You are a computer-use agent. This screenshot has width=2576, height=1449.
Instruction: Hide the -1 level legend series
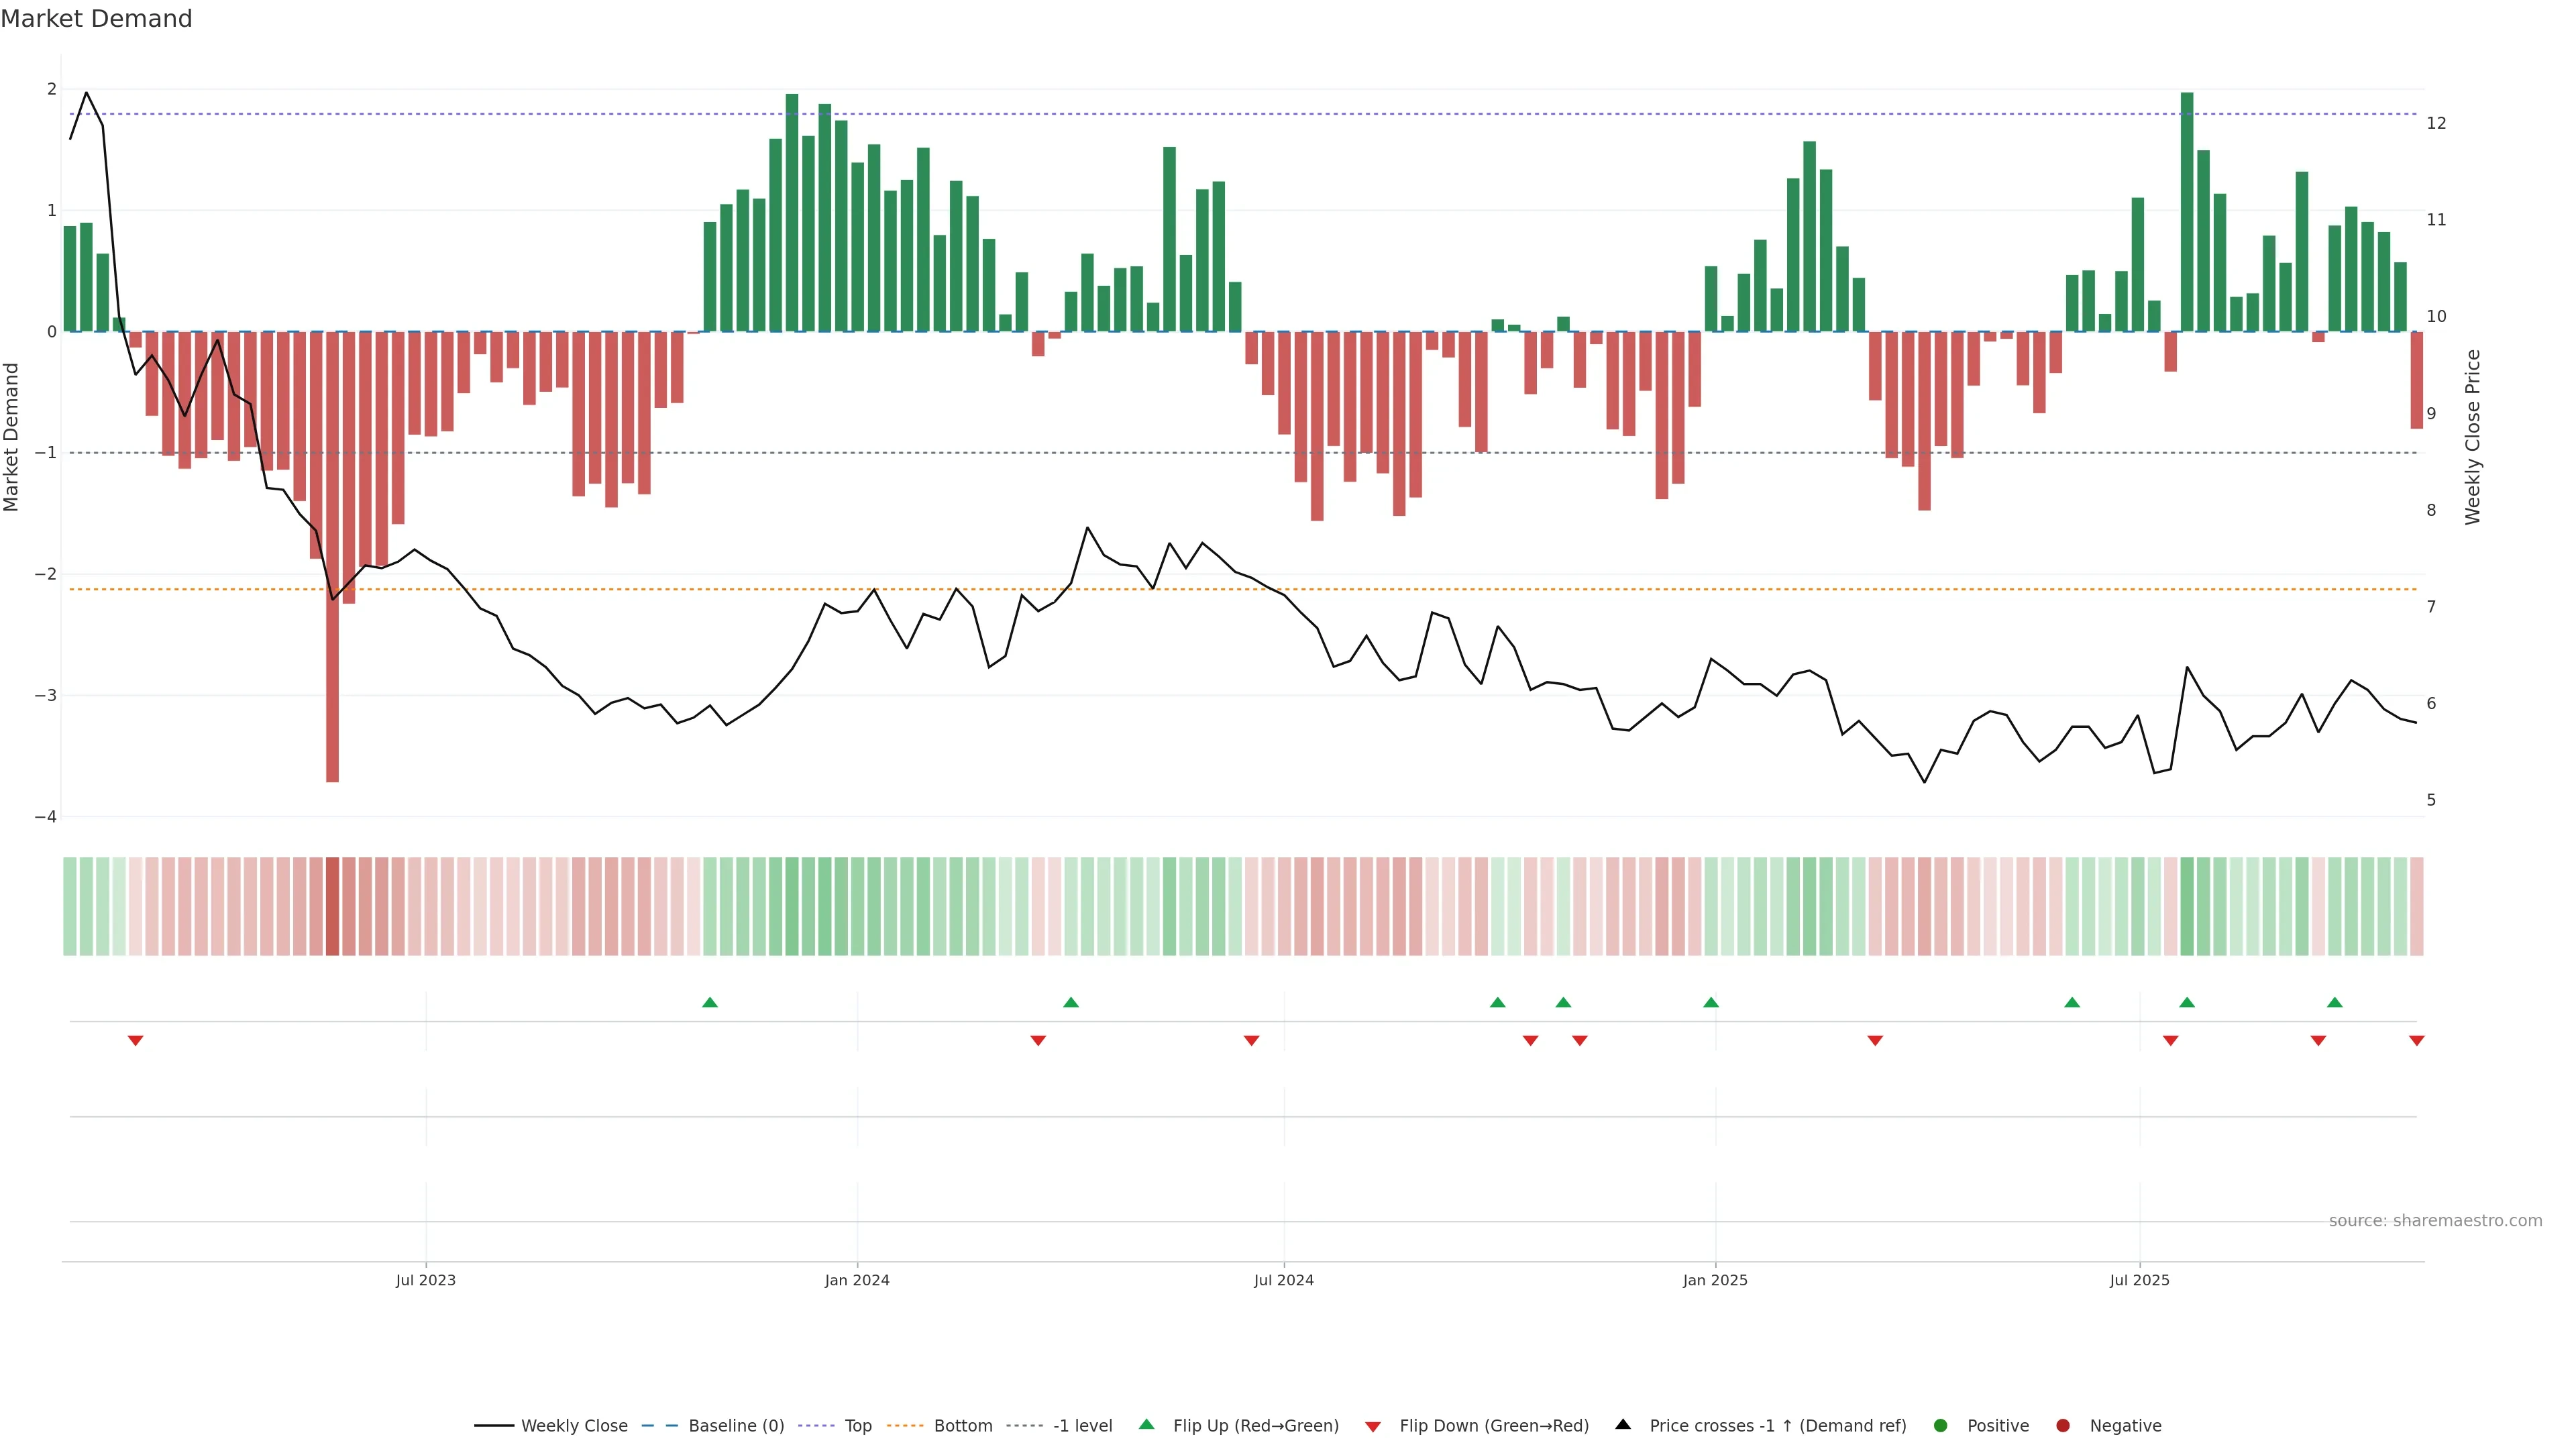pos(1082,1425)
